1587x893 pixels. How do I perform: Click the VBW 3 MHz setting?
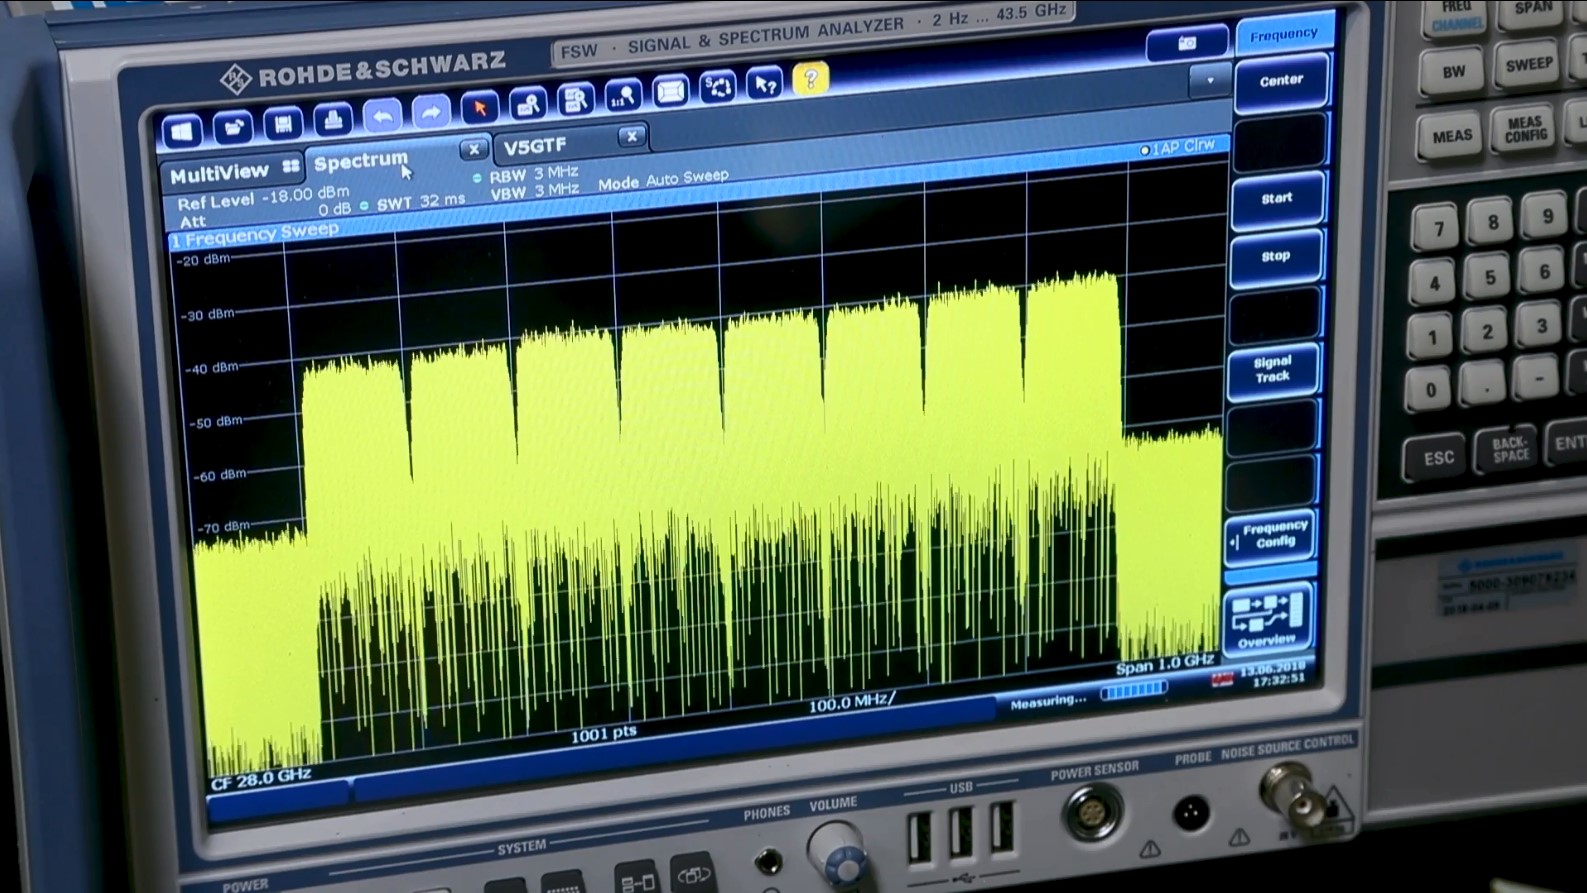(534, 191)
